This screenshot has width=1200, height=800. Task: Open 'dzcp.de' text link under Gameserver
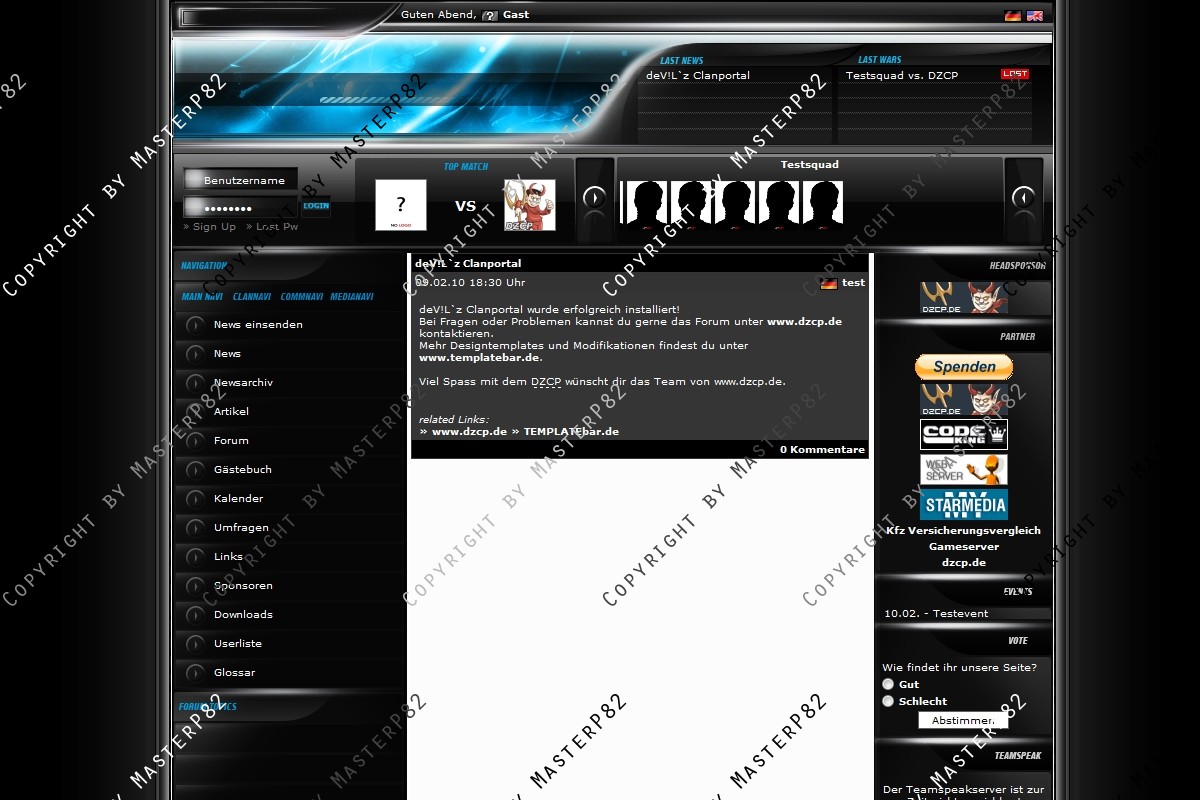click(x=963, y=563)
